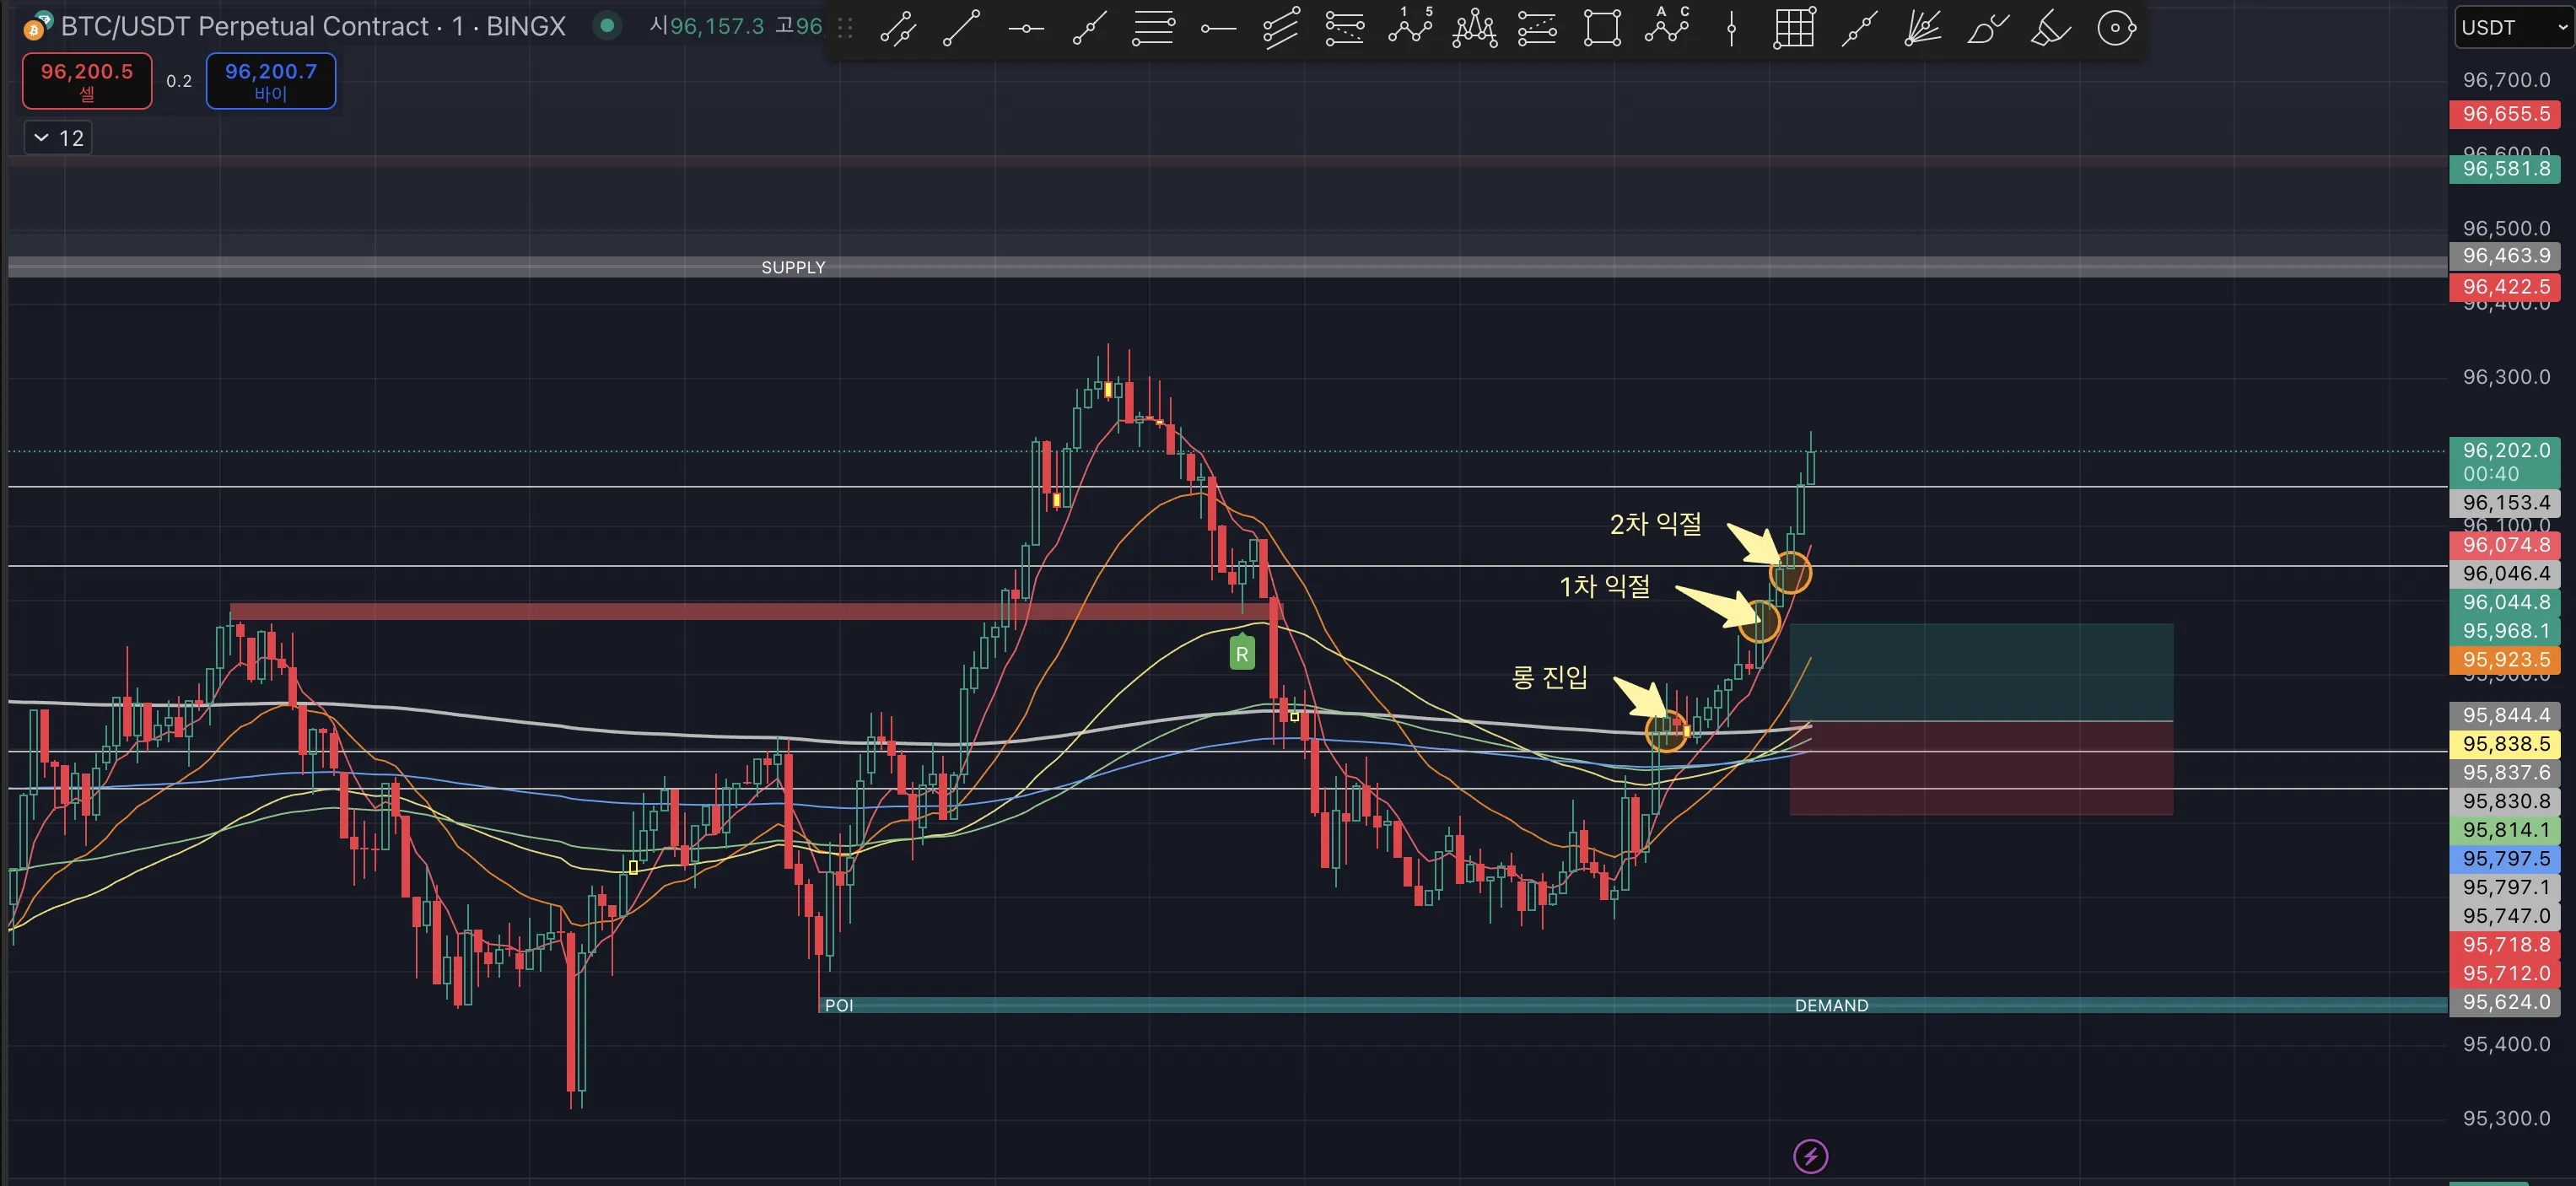Click the gray 96,046.4 price label
This screenshot has width=2576, height=1186.
tap(2504, 574)
